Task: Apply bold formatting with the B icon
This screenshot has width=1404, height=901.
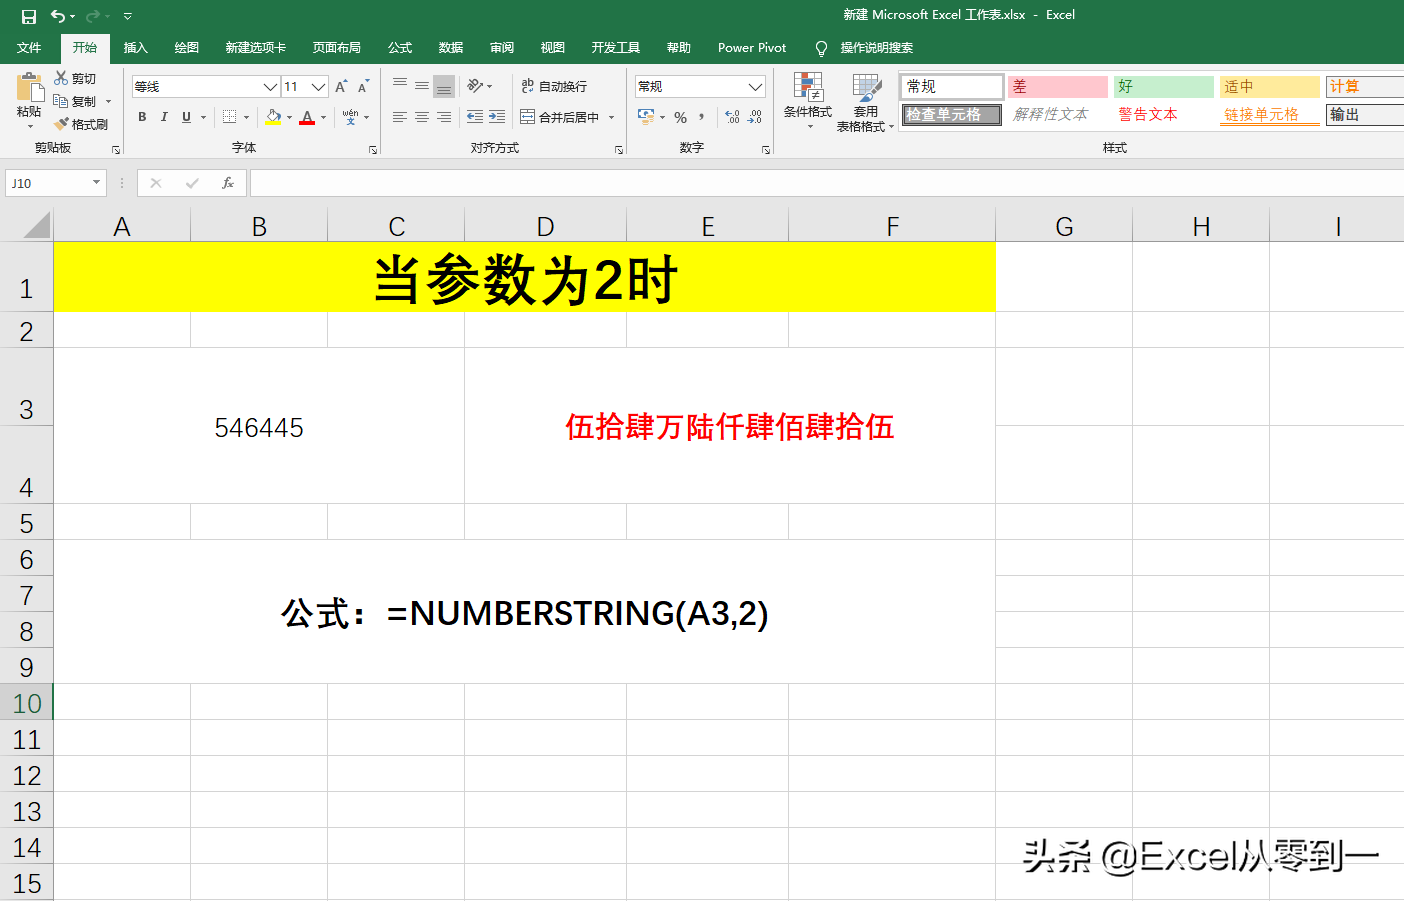Action: click(x=142, y=117)
